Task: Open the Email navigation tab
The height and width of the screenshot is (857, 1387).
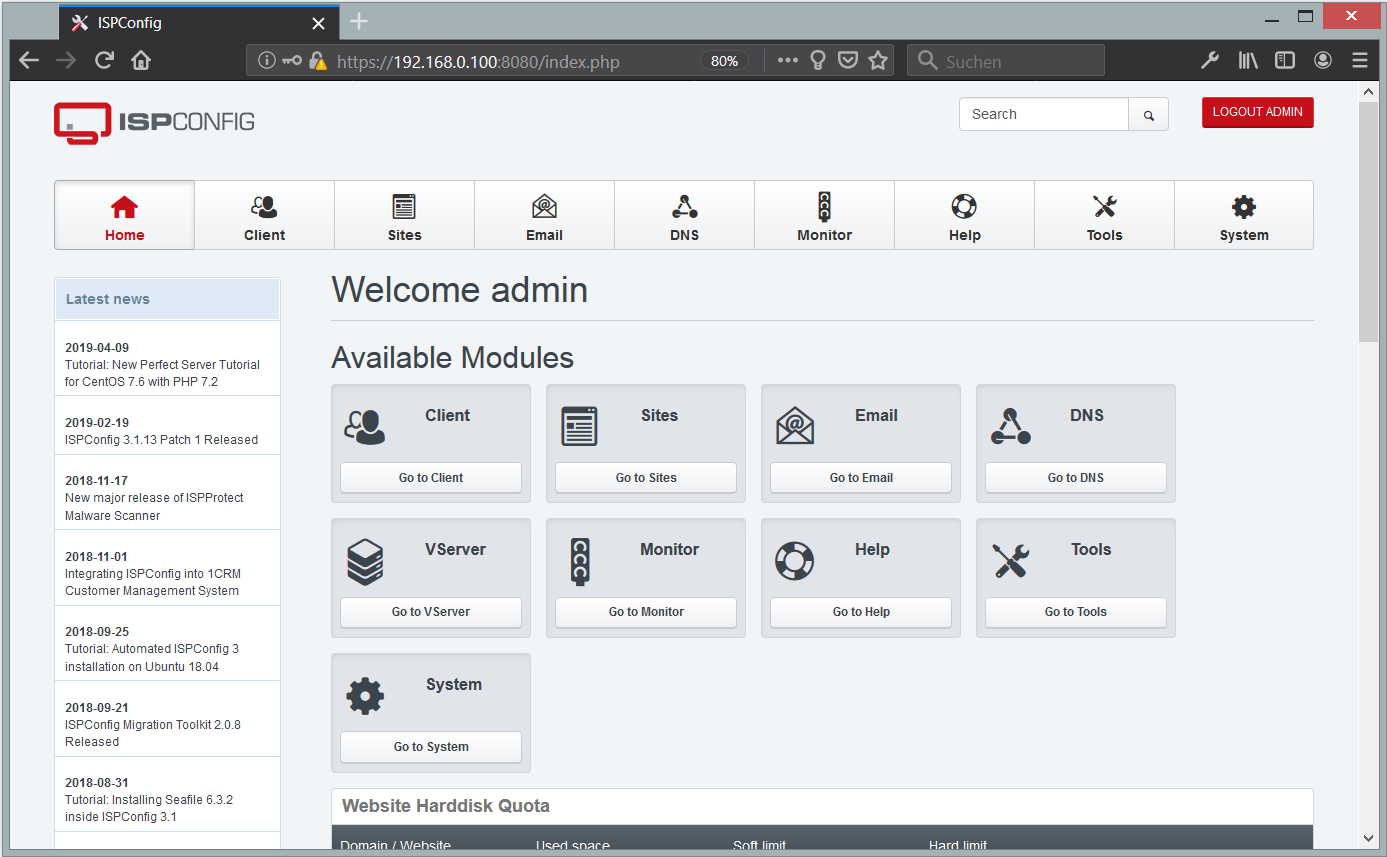Action: pyautogui.click(x=544, y=215)
